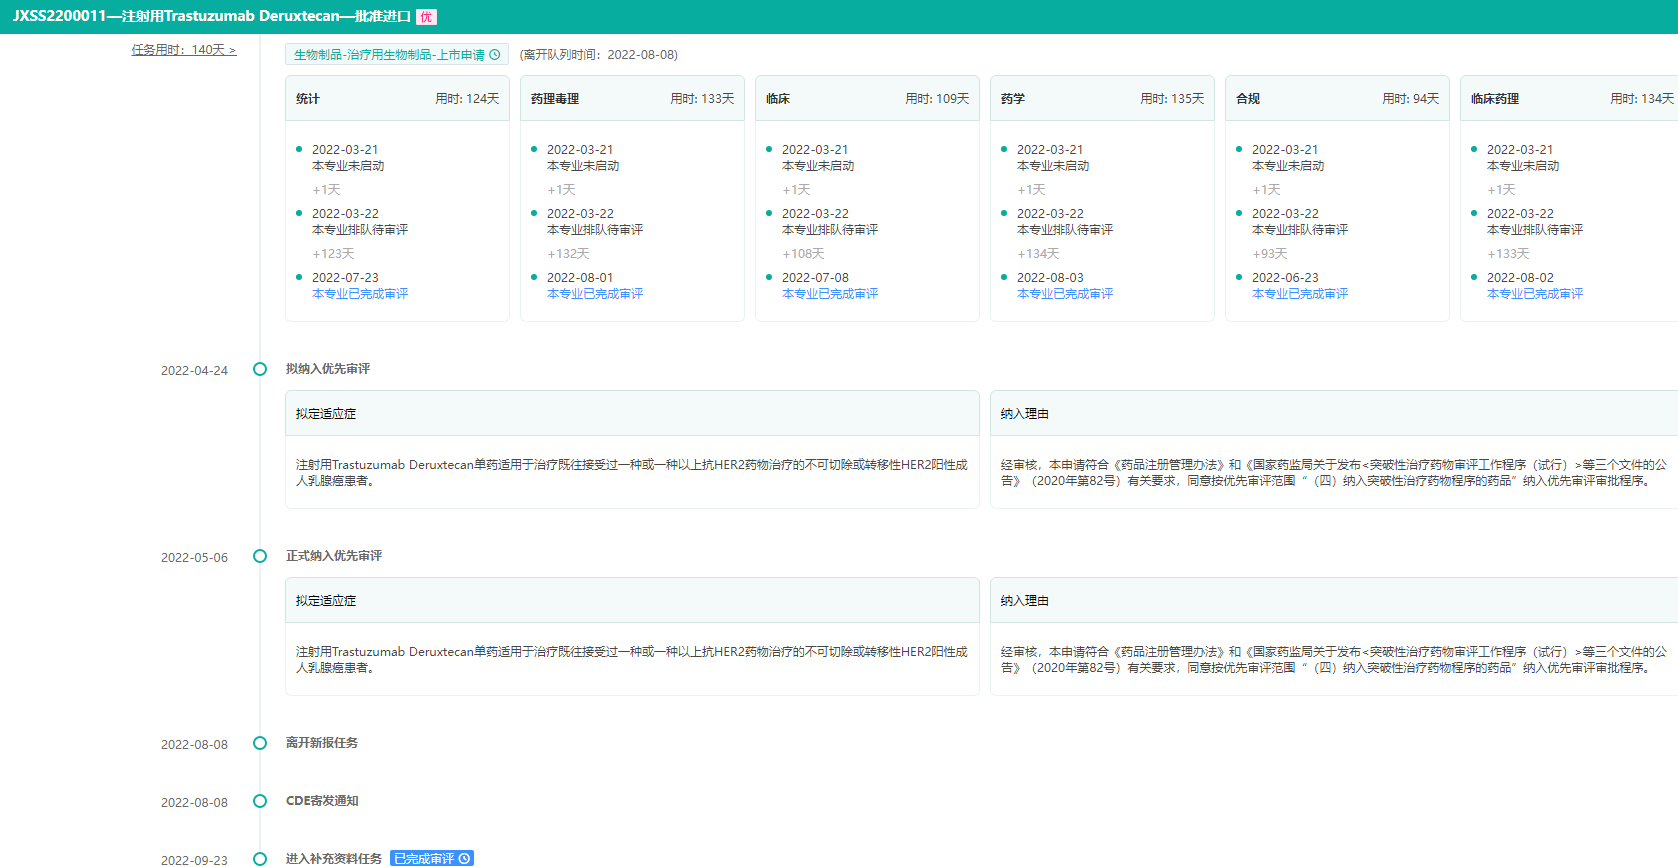
Task: Click clock icon in 已完成审评 badge
Action: point(464,859)
